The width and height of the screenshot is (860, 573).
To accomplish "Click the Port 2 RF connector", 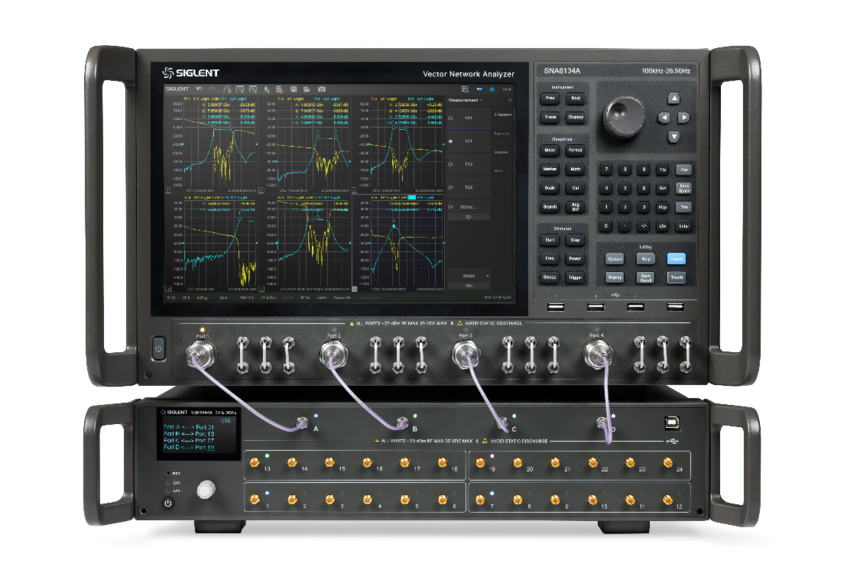I will pos(333,355).
